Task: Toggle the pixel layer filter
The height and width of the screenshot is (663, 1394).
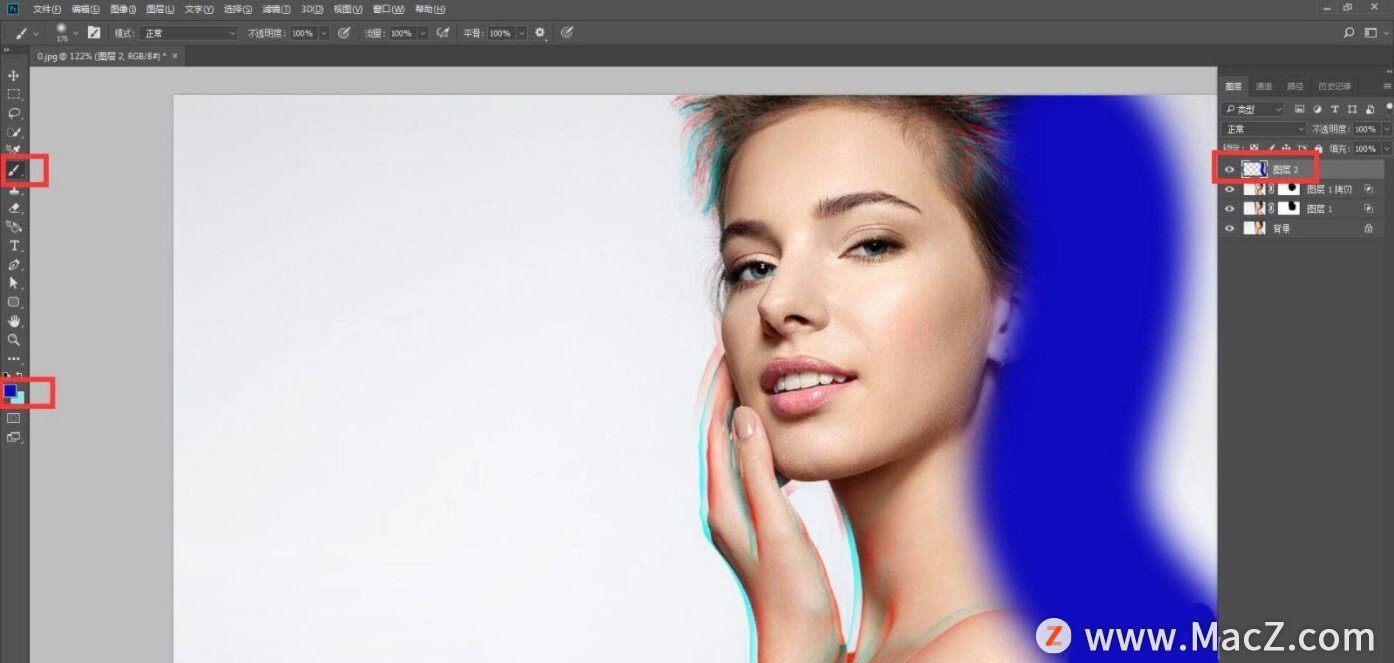Action: (1299, 109)
